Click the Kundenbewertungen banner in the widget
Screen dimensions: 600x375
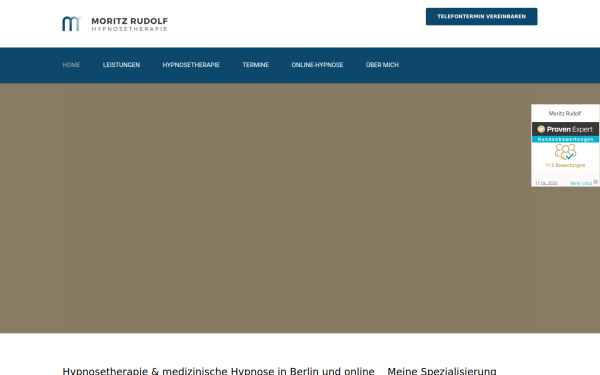tap(565, 139)
